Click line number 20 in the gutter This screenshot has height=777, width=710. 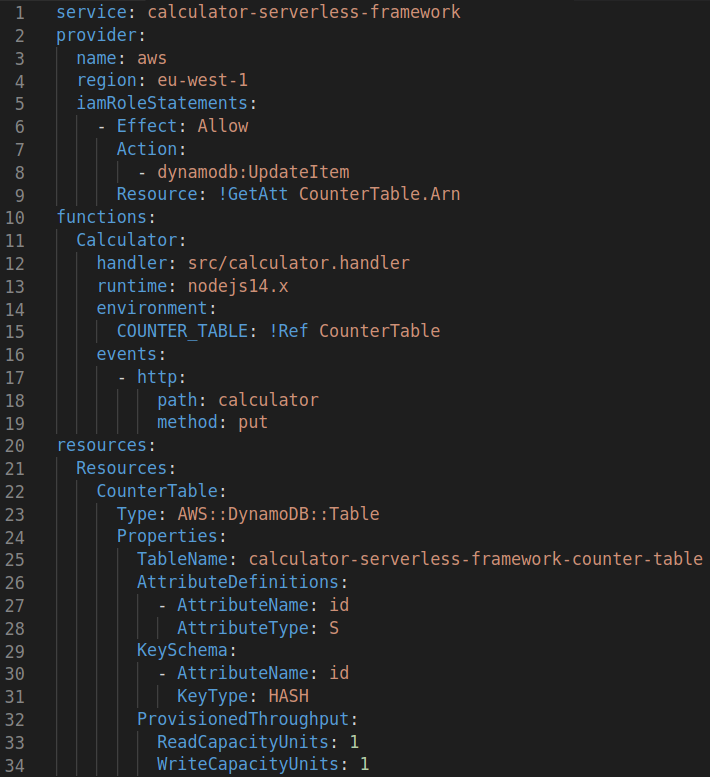(14, 446)
